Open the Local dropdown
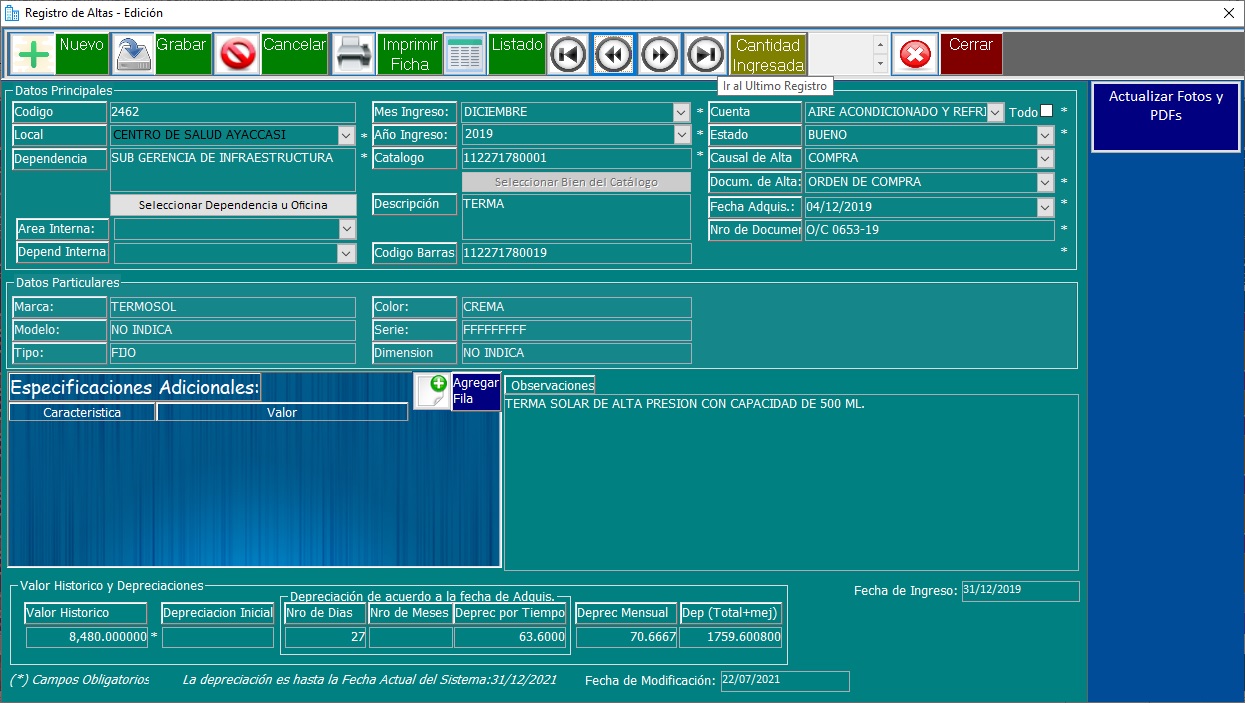This screenshot has width=1245, height=703. point(347,135)
